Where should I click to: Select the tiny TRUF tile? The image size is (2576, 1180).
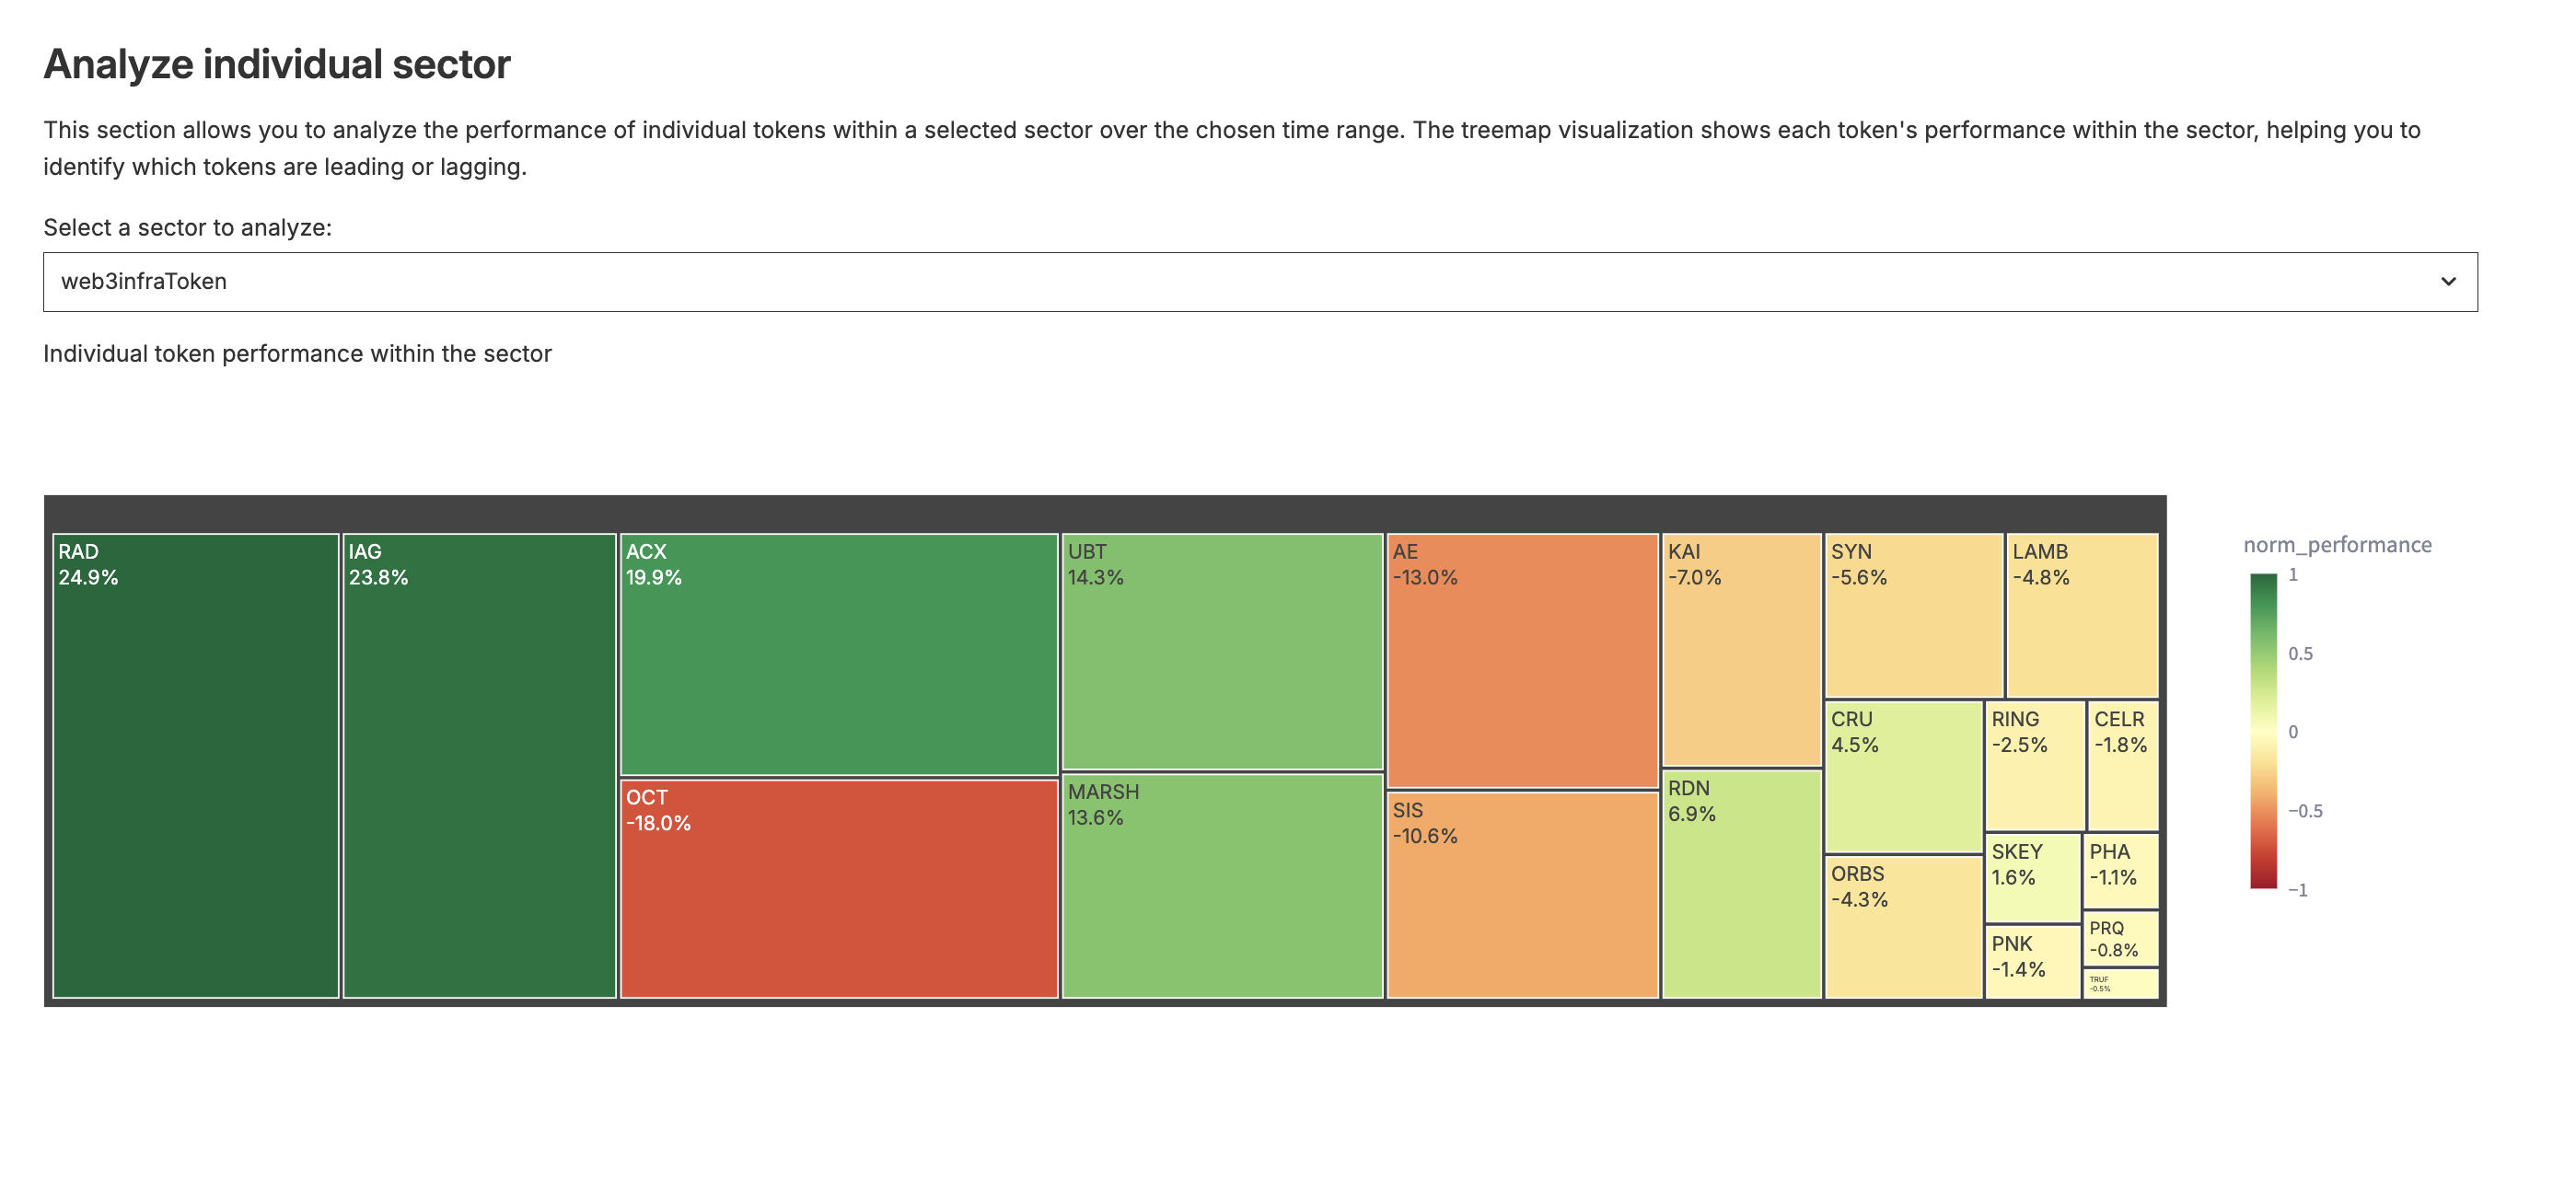click(x=2122, y=983)
